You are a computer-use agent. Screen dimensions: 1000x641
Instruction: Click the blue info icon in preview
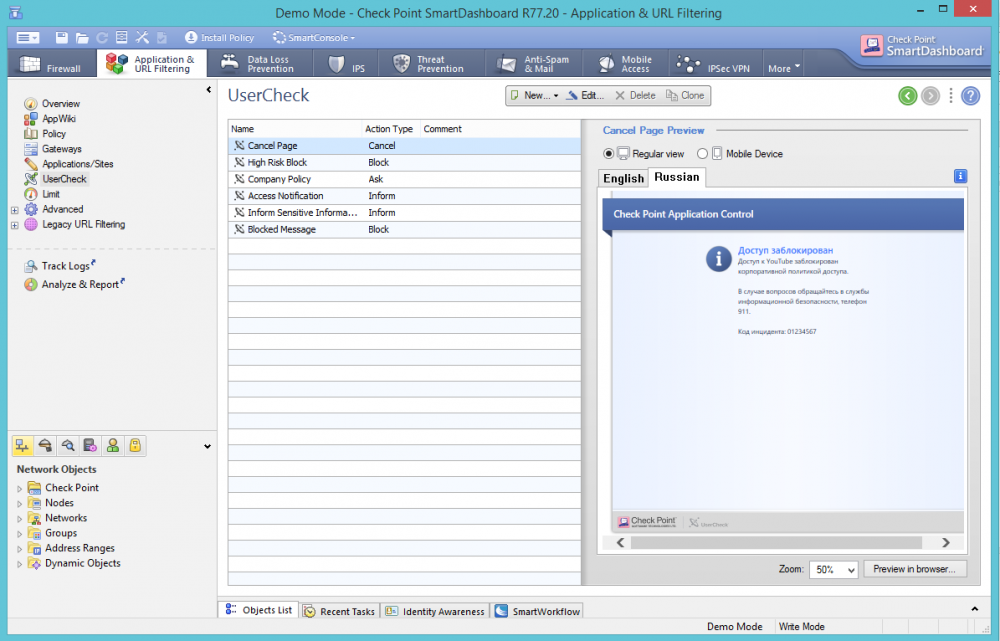pos(960,176)
